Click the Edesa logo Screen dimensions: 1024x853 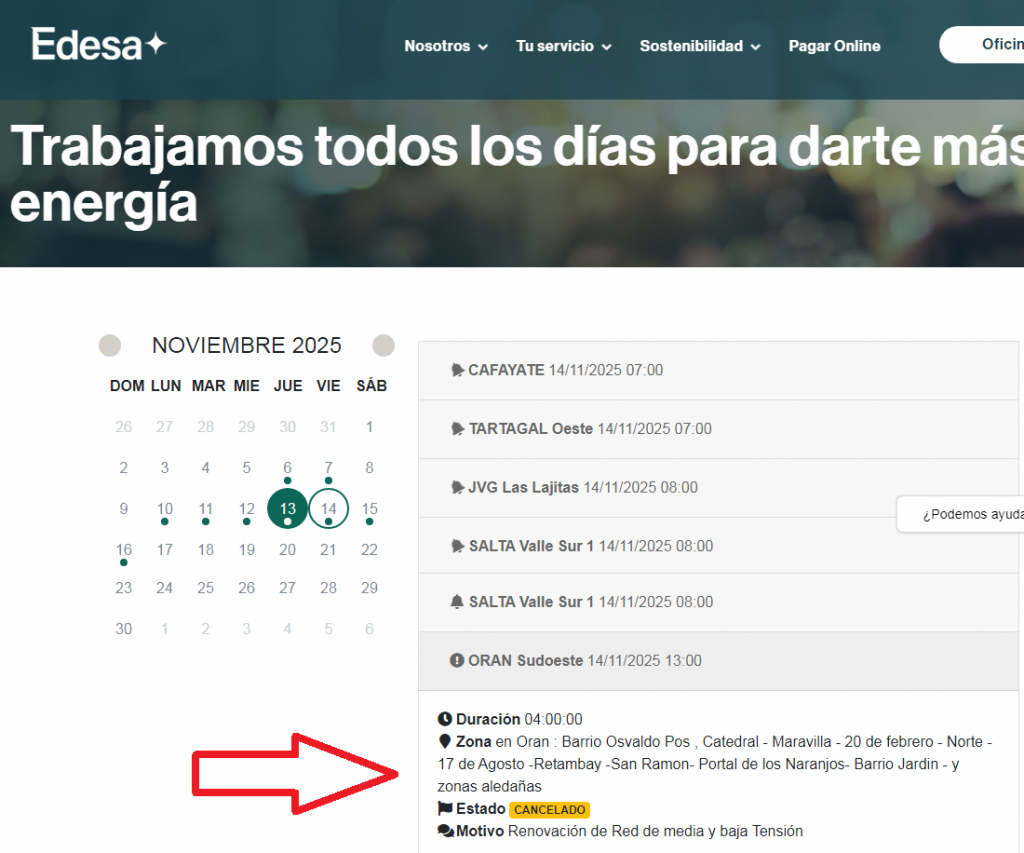(99, 44)
